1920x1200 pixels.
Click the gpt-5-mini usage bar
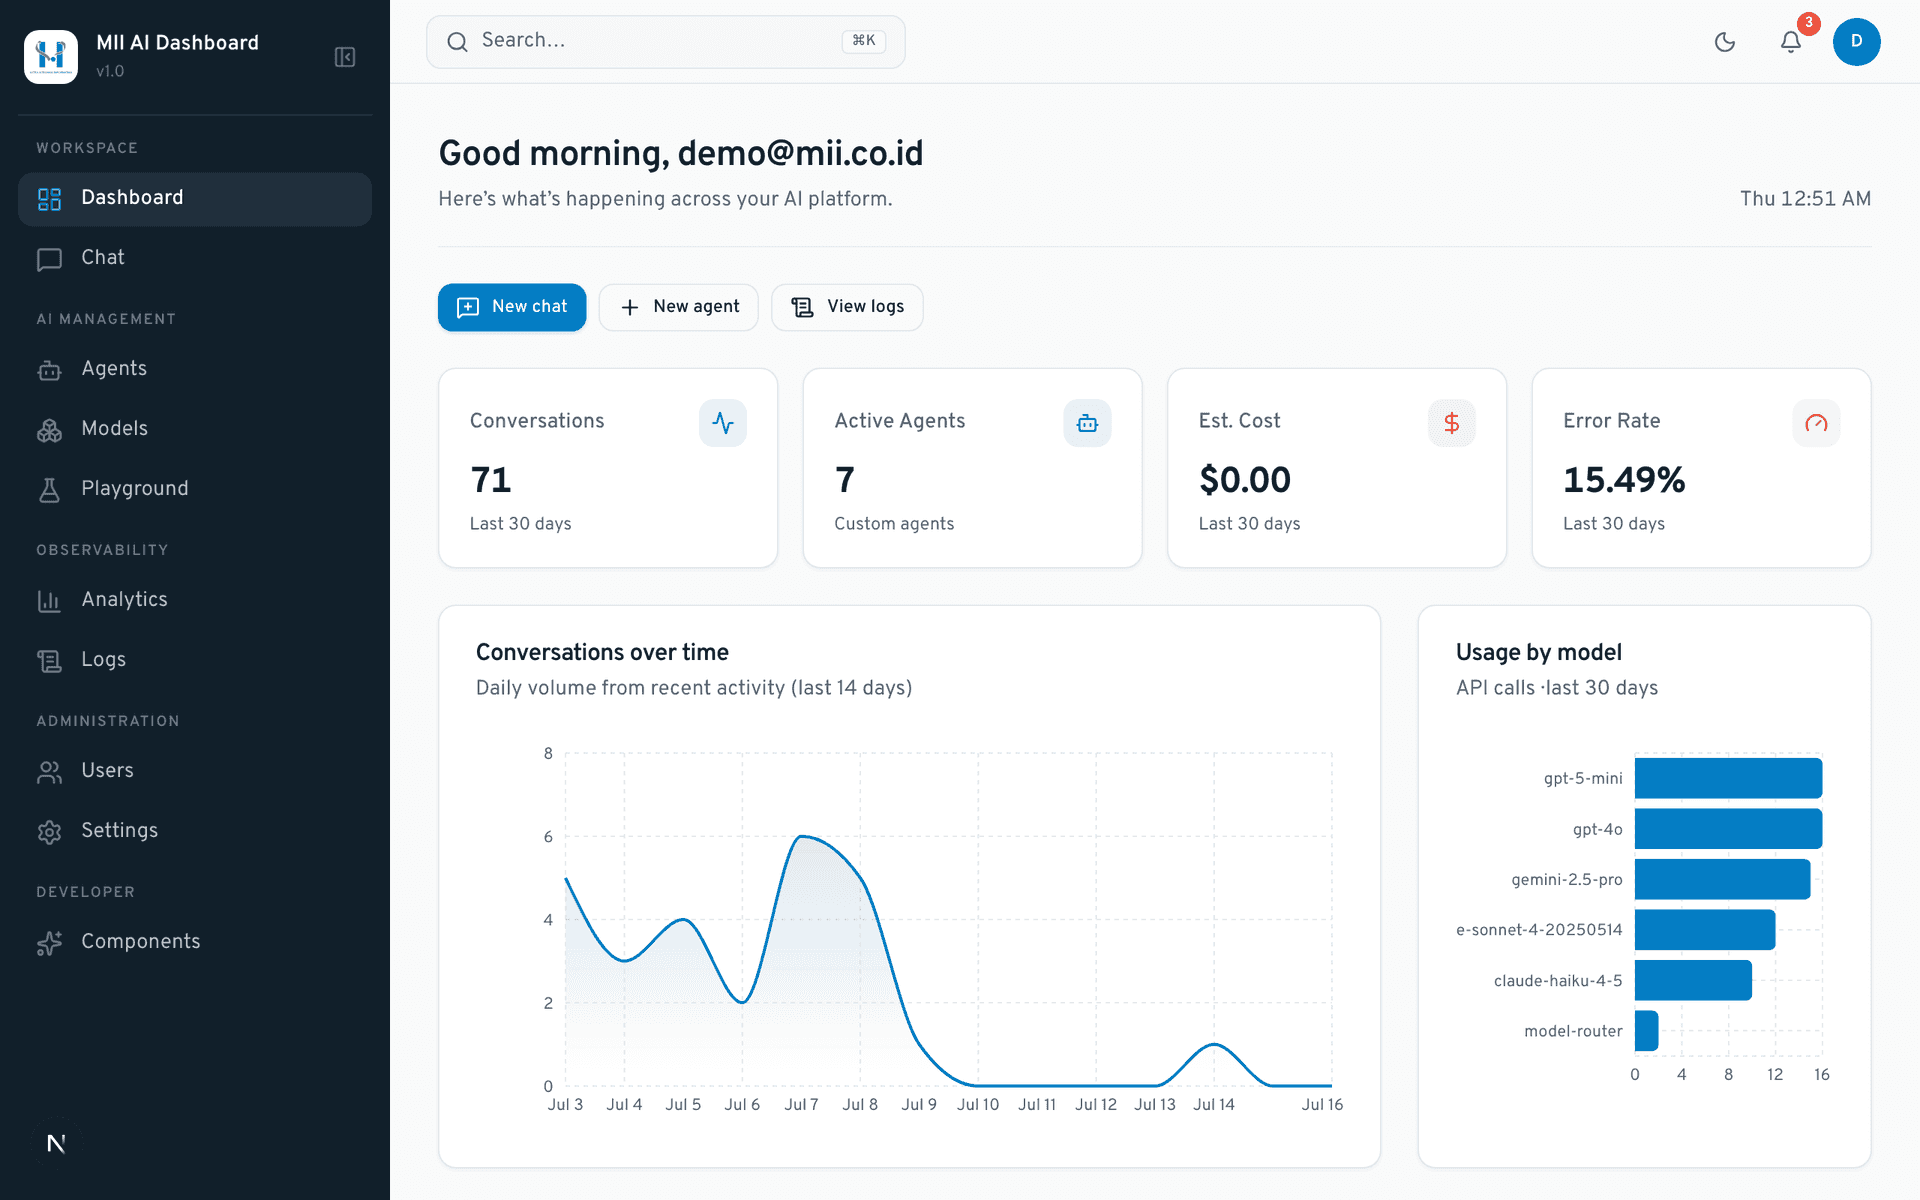pyautogui.click(x=1728, y=778)
